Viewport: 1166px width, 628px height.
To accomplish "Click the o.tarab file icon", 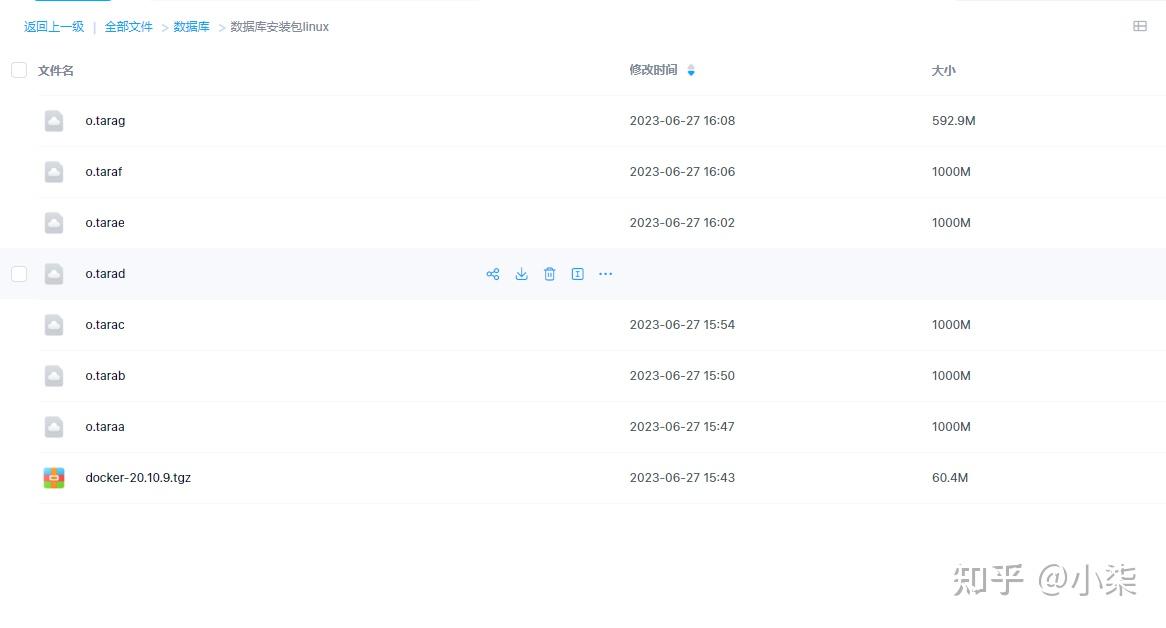I will 54,376.
